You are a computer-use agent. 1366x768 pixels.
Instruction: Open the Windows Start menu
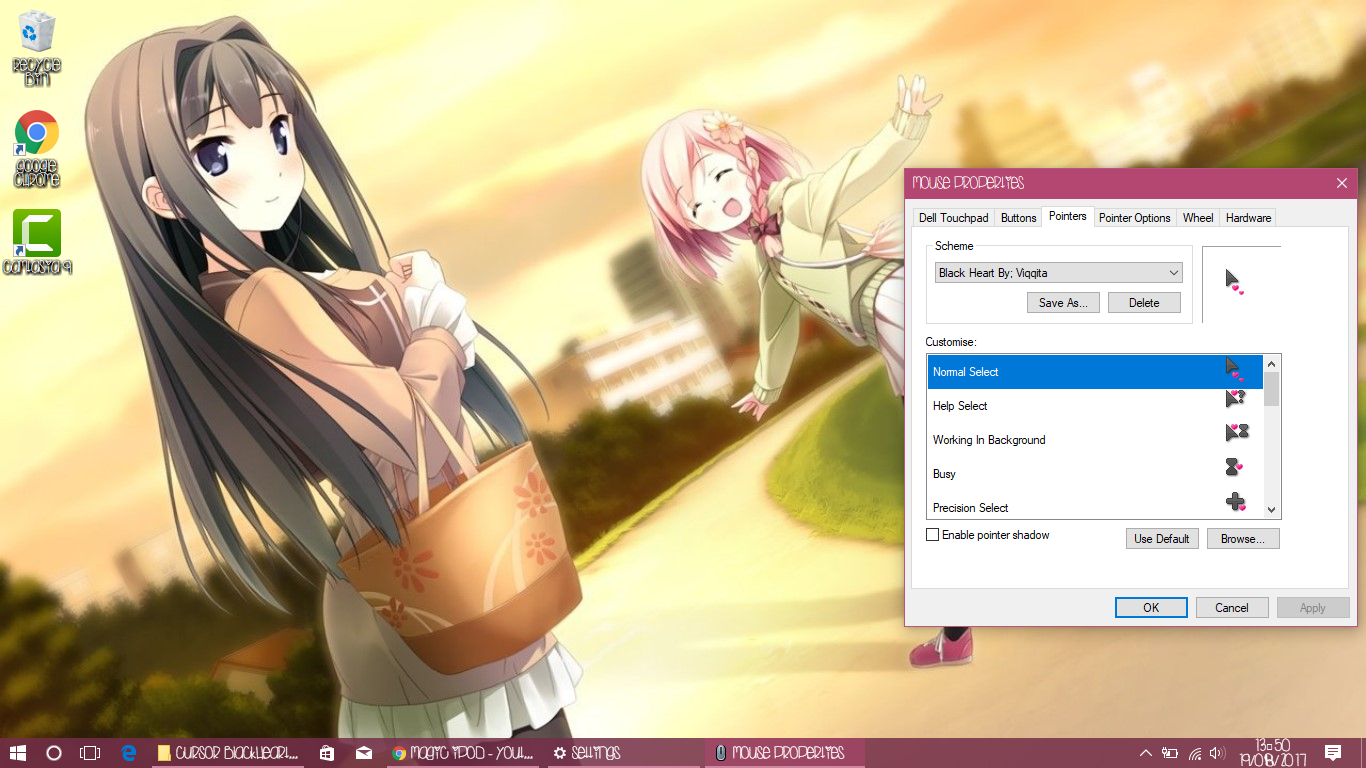(17, 753)
